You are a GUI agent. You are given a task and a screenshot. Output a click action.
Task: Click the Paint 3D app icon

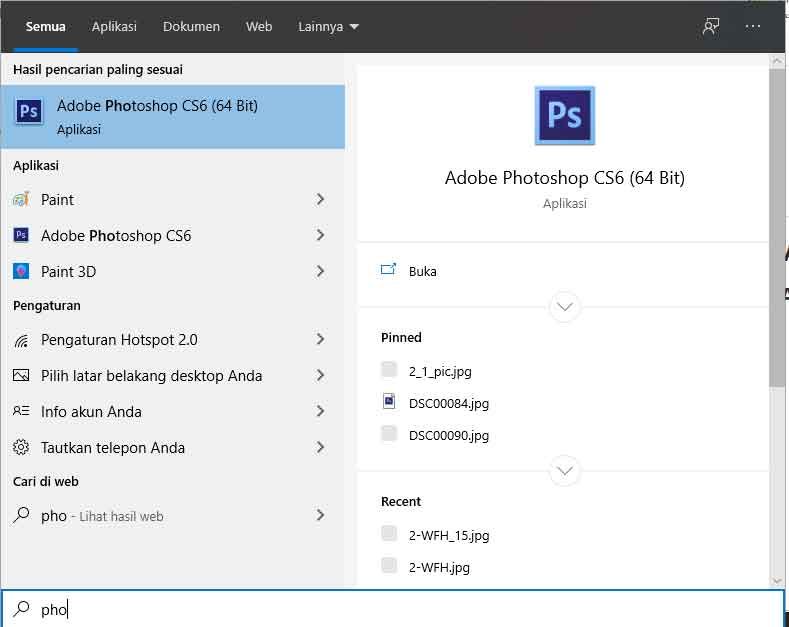click(21, 272)
